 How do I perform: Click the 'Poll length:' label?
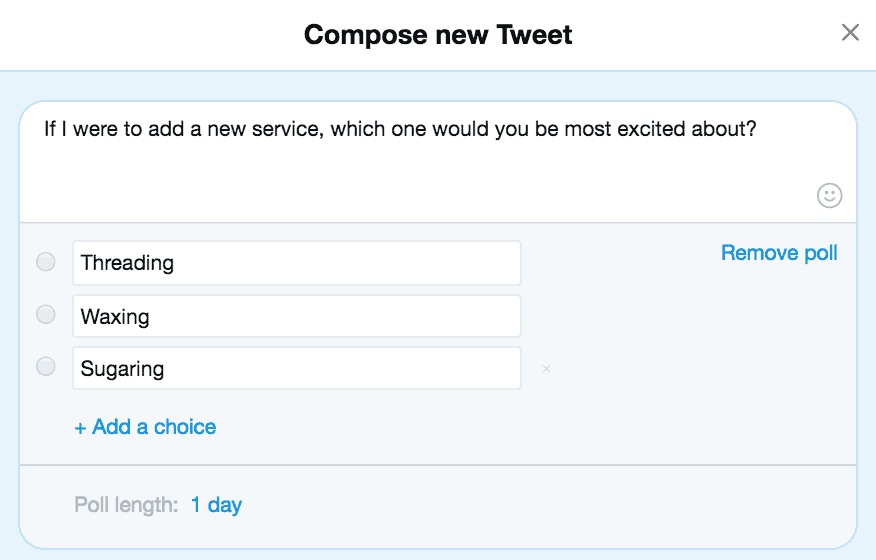pos(126,505)
